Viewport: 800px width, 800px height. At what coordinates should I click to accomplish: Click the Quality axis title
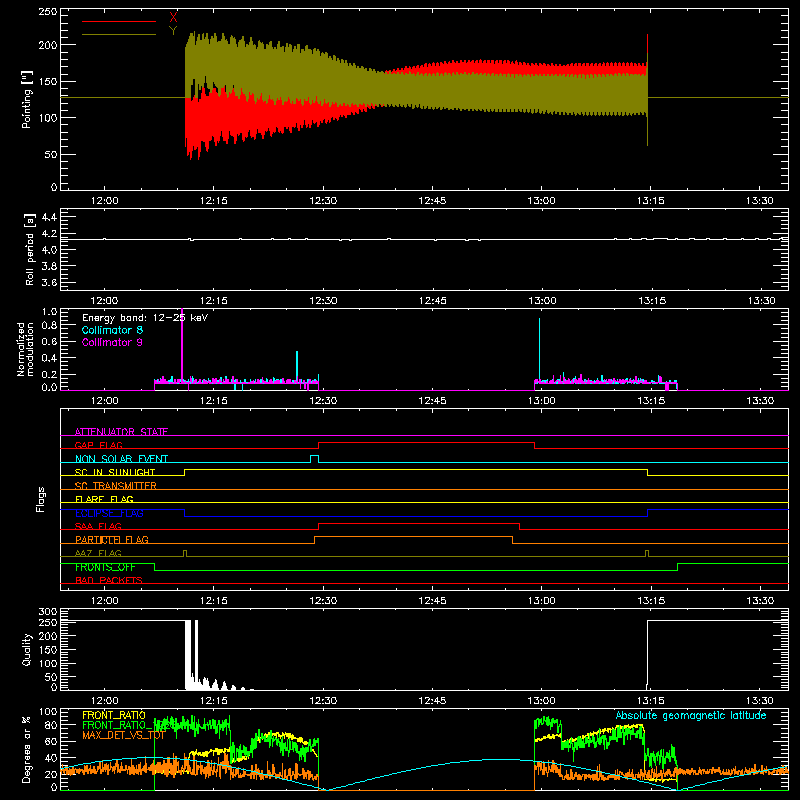point(27,650)
